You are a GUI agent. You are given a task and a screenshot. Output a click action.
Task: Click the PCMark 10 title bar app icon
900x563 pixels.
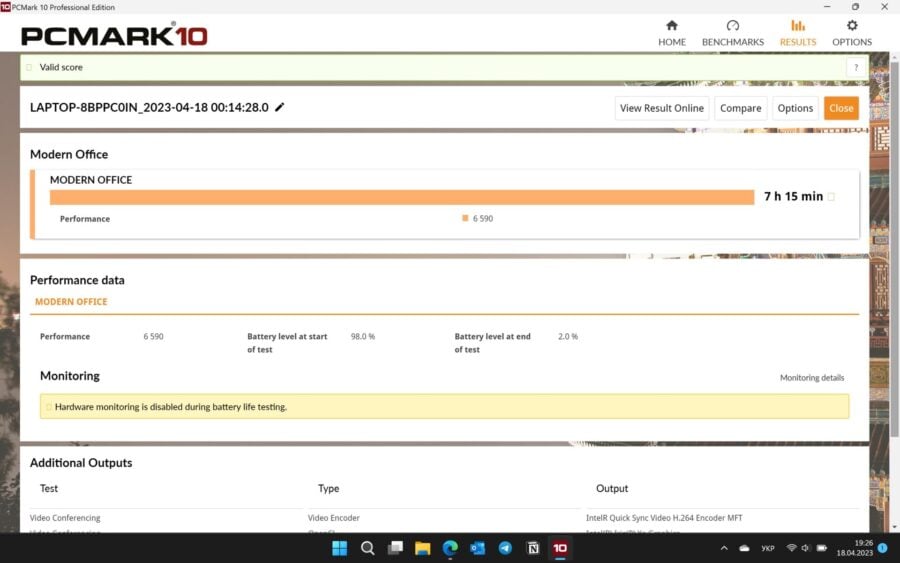coord(6,7)
